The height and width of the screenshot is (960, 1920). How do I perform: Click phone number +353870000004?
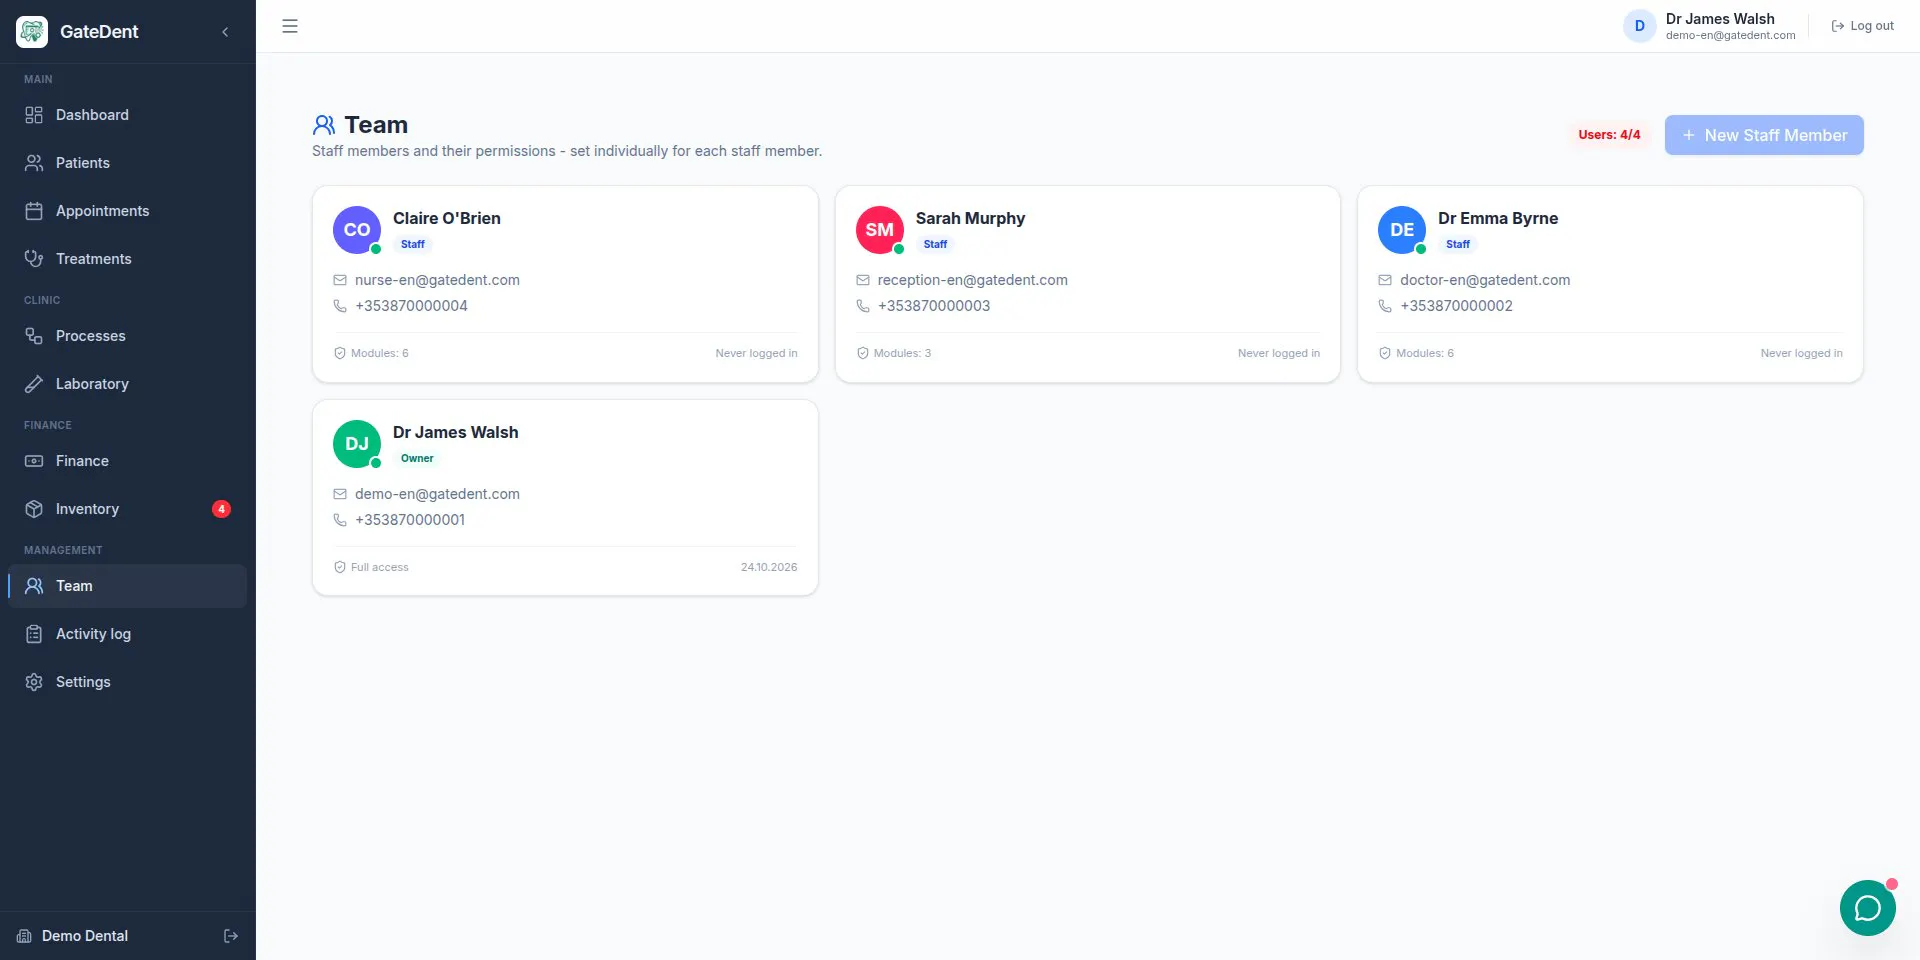pyautogui.click(x=411, y=306)
